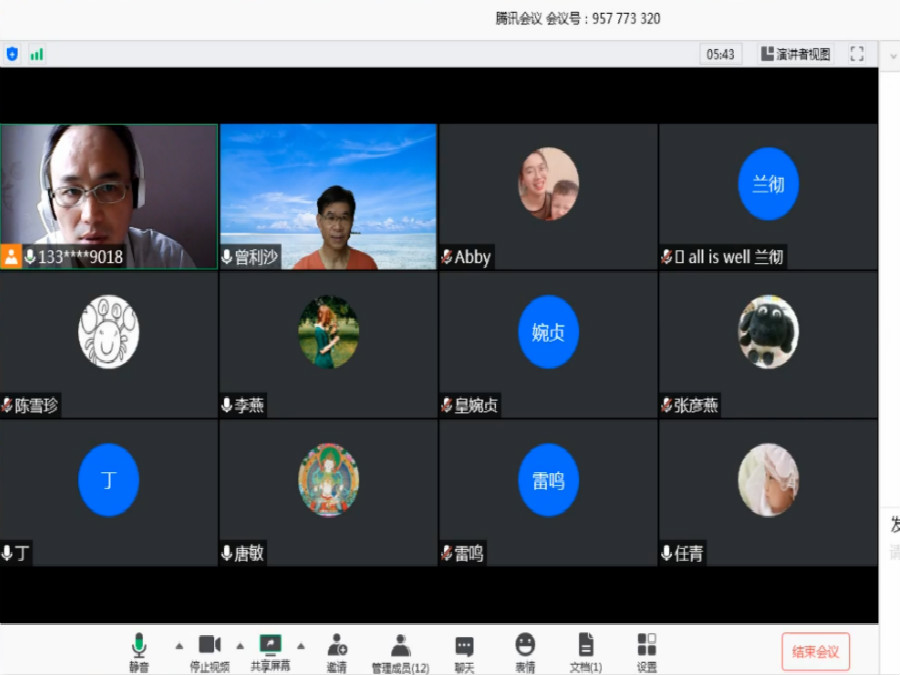Click the 唐敏 participant avatar

(328, 480)
